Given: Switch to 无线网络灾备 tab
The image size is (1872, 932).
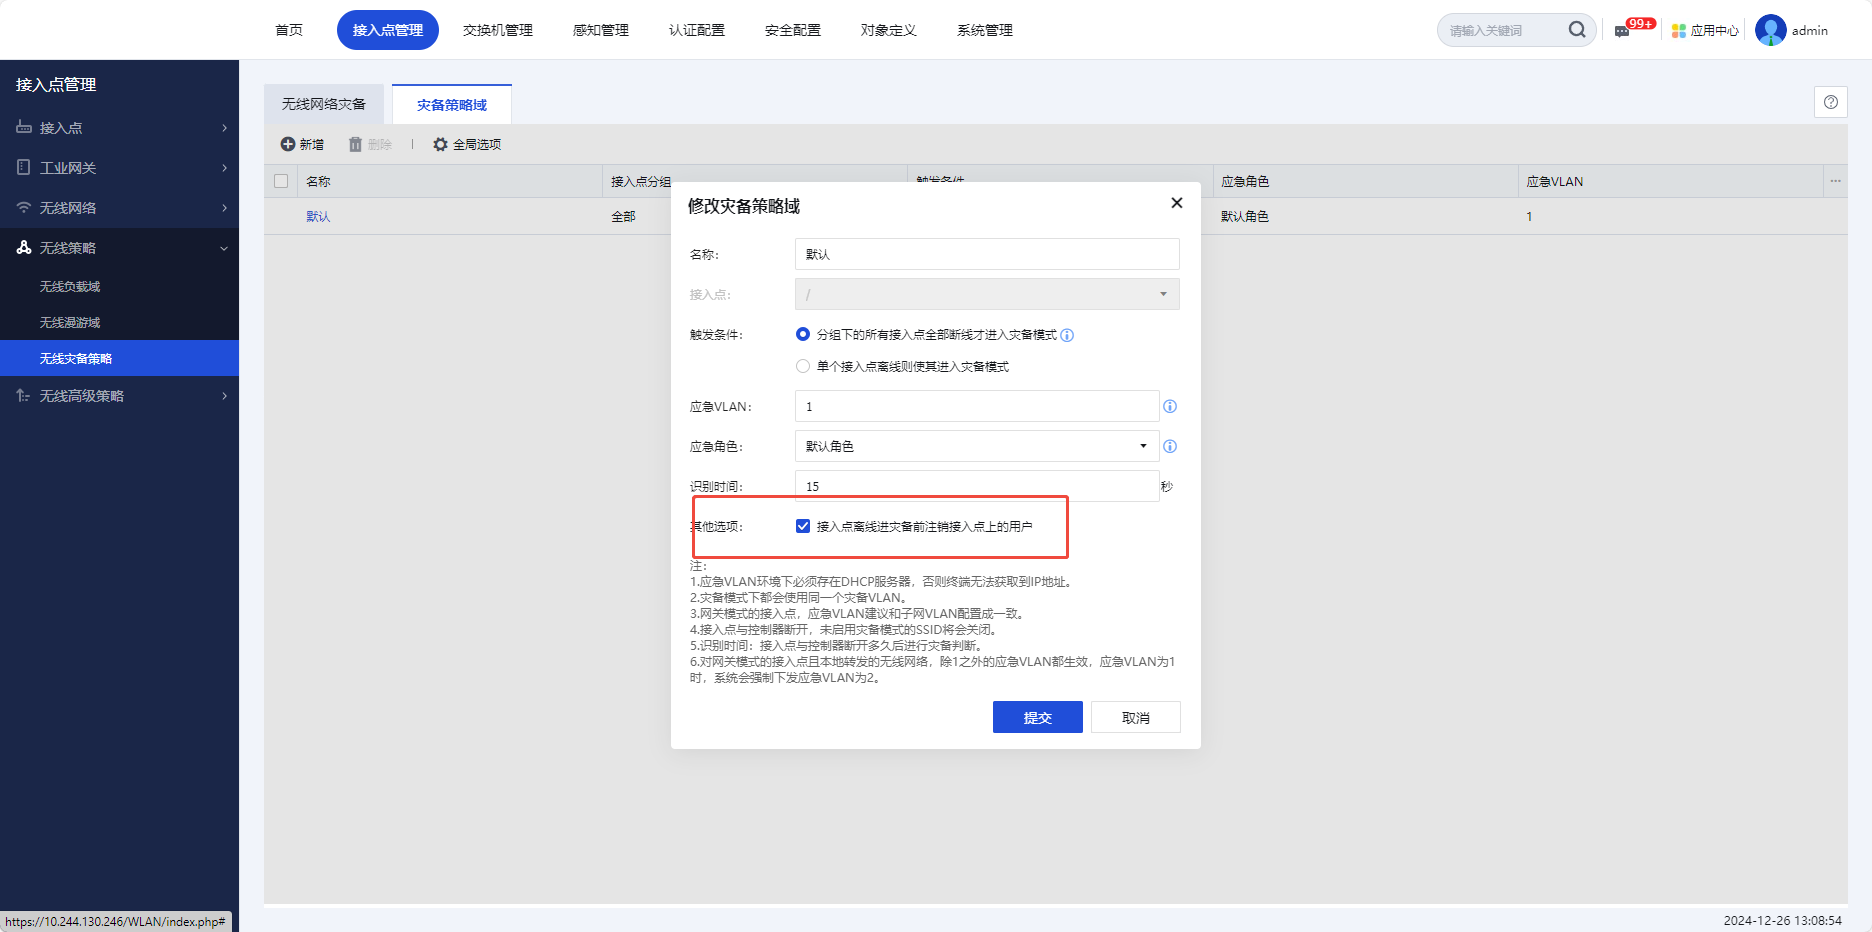Looking at the screenshot, I should click(x=324, y=104).
